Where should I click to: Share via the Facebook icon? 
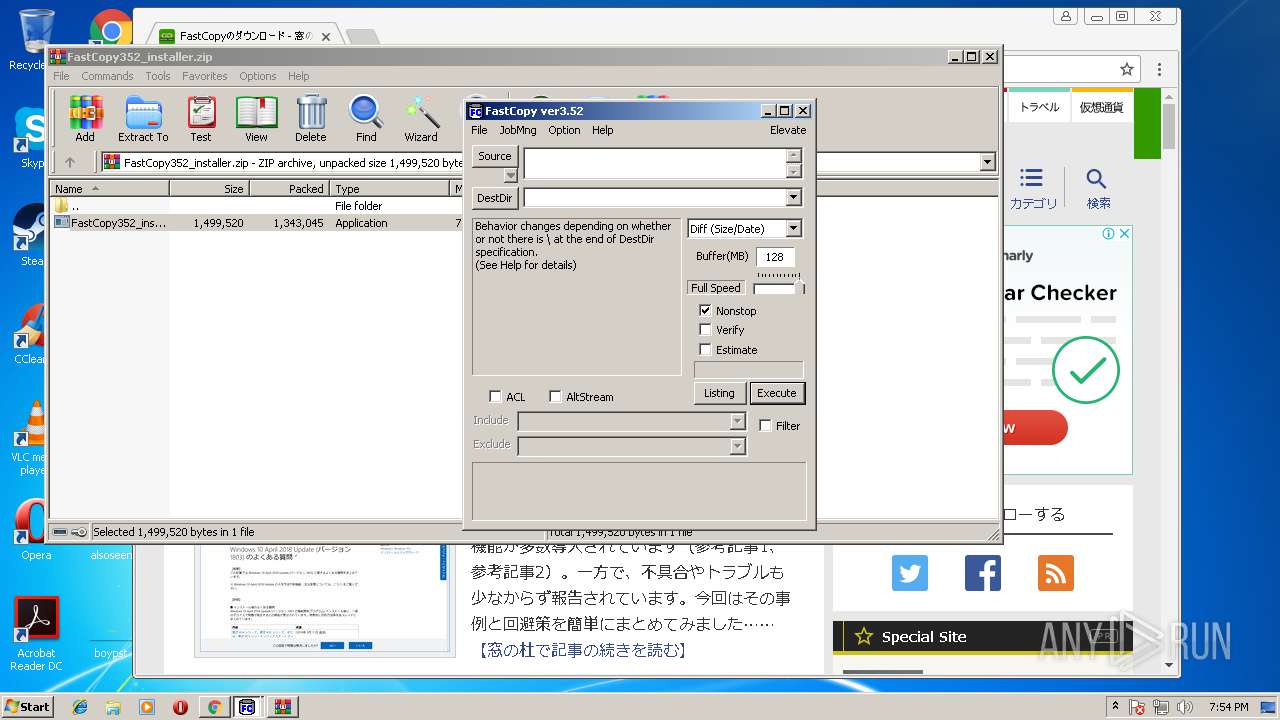click(x=983, y=573)
